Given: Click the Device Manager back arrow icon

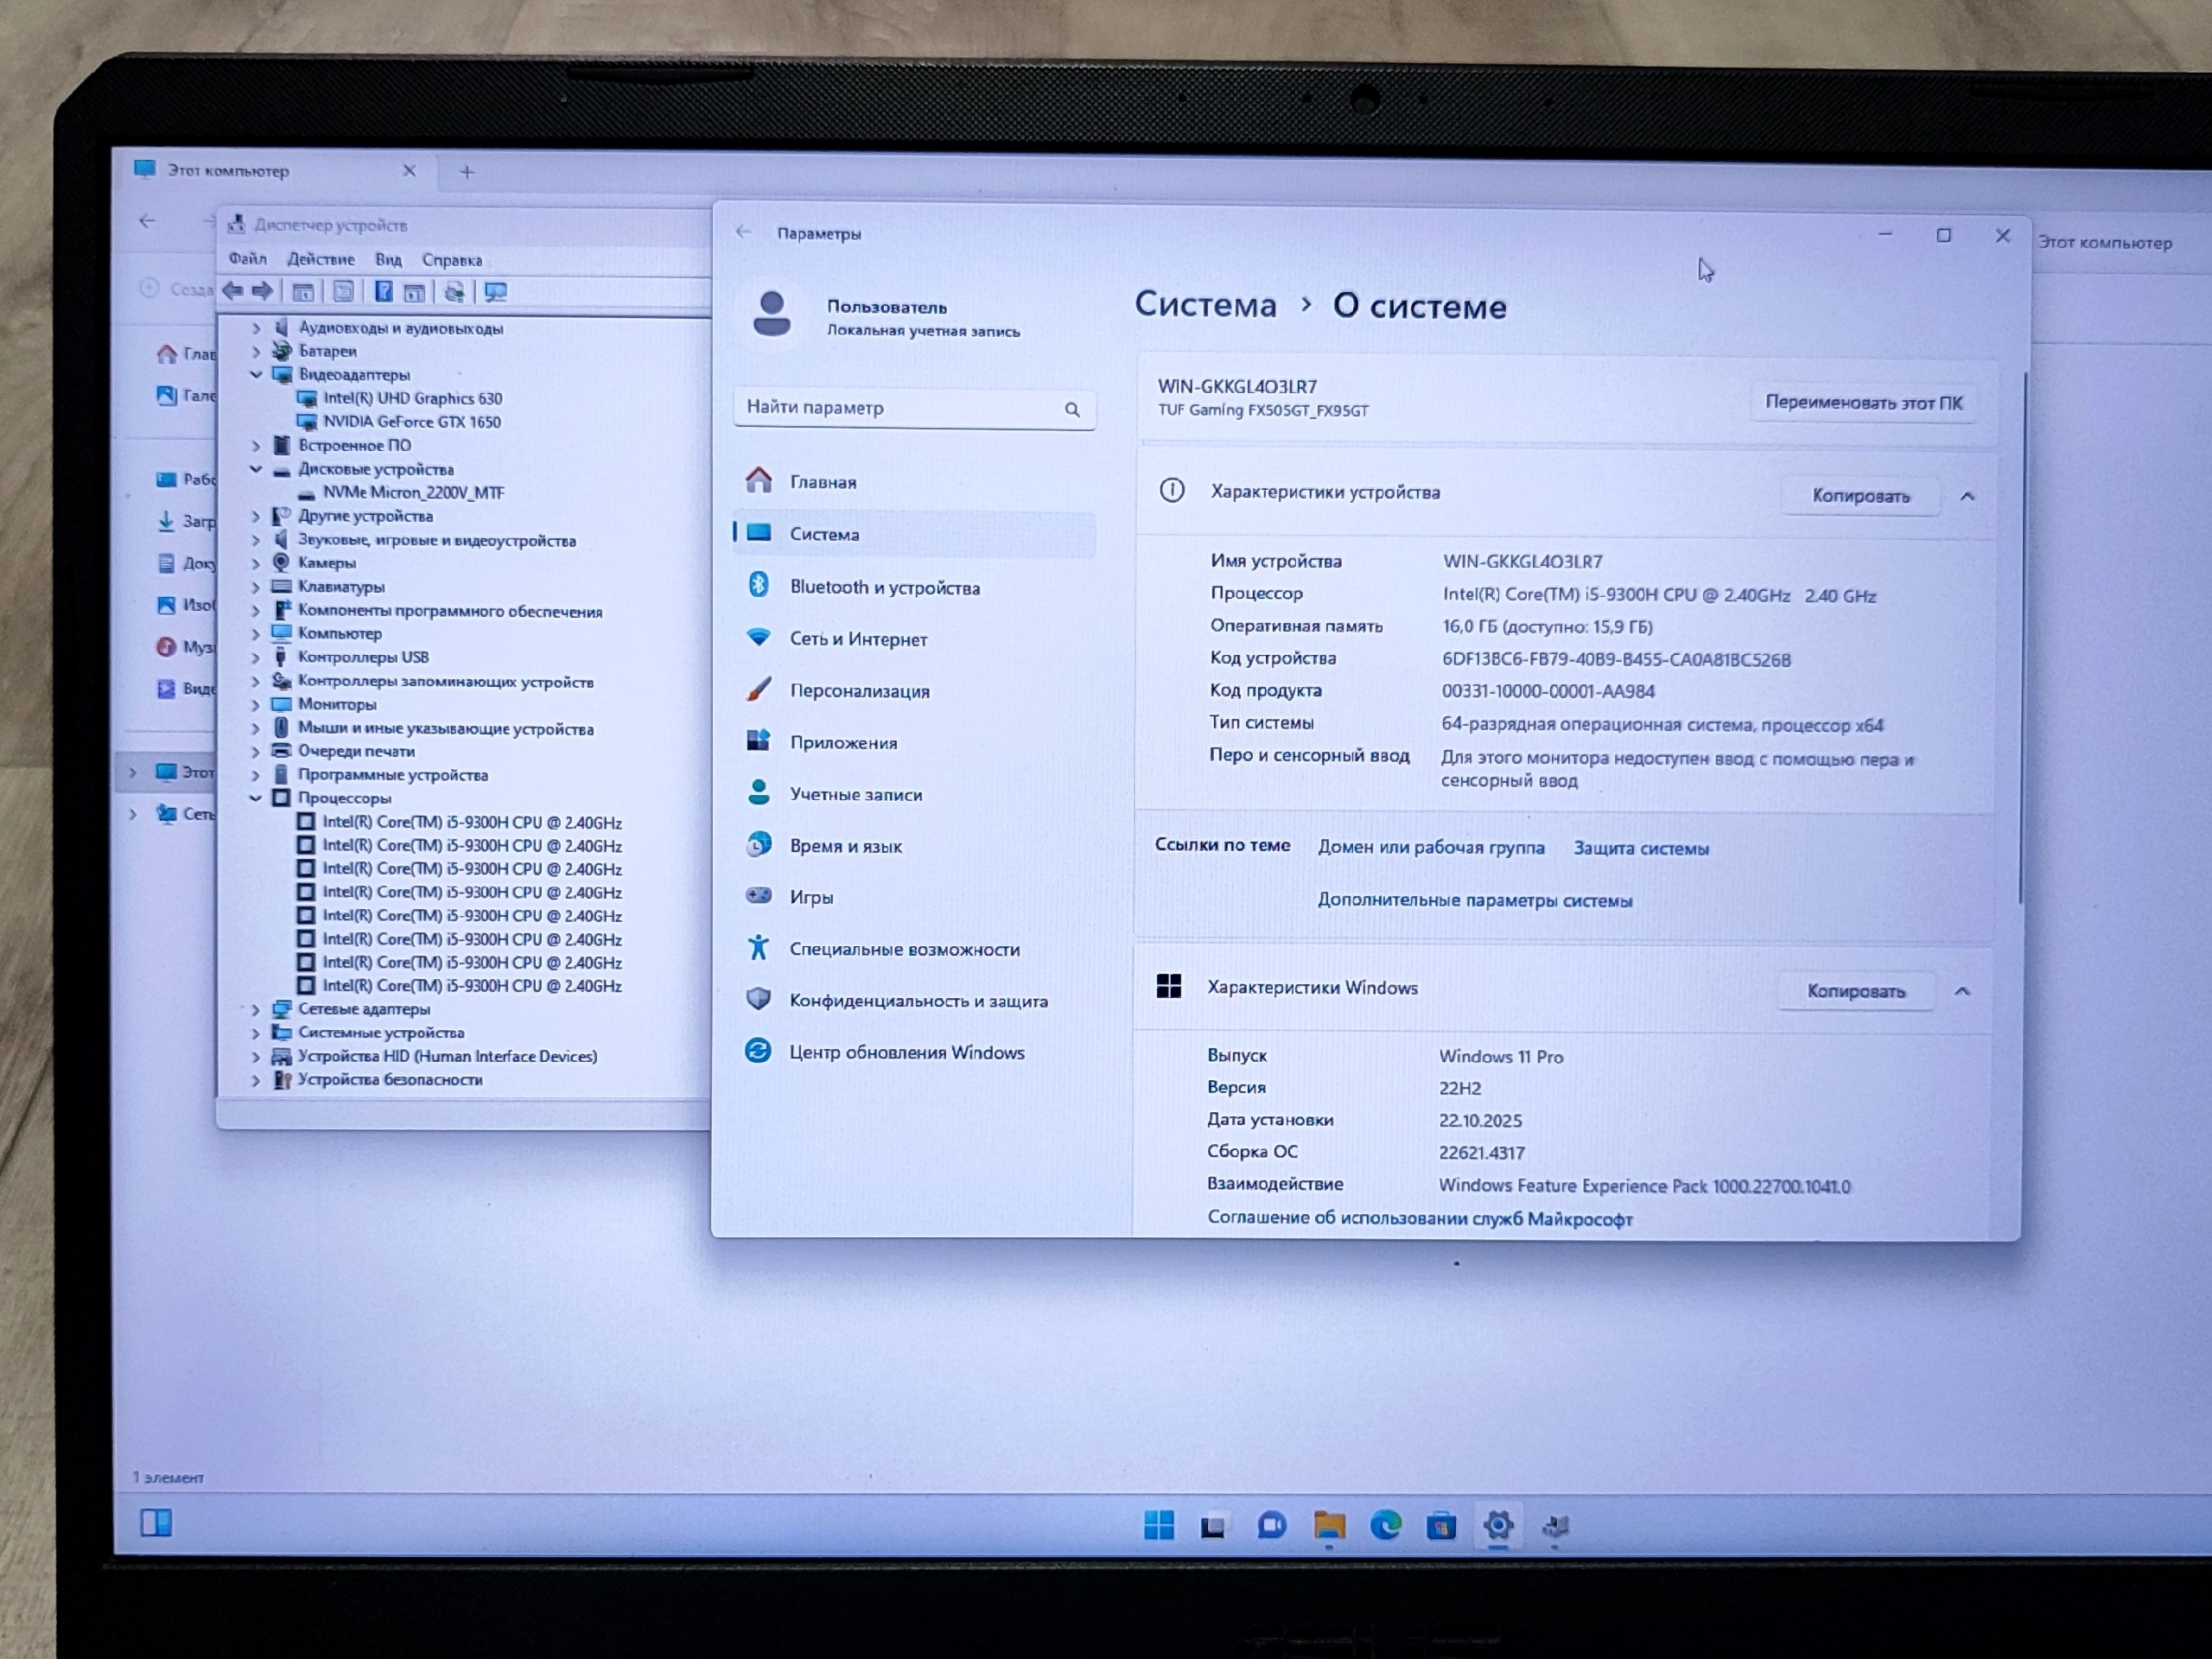Looking at the screenshot, I should [233, 291].
